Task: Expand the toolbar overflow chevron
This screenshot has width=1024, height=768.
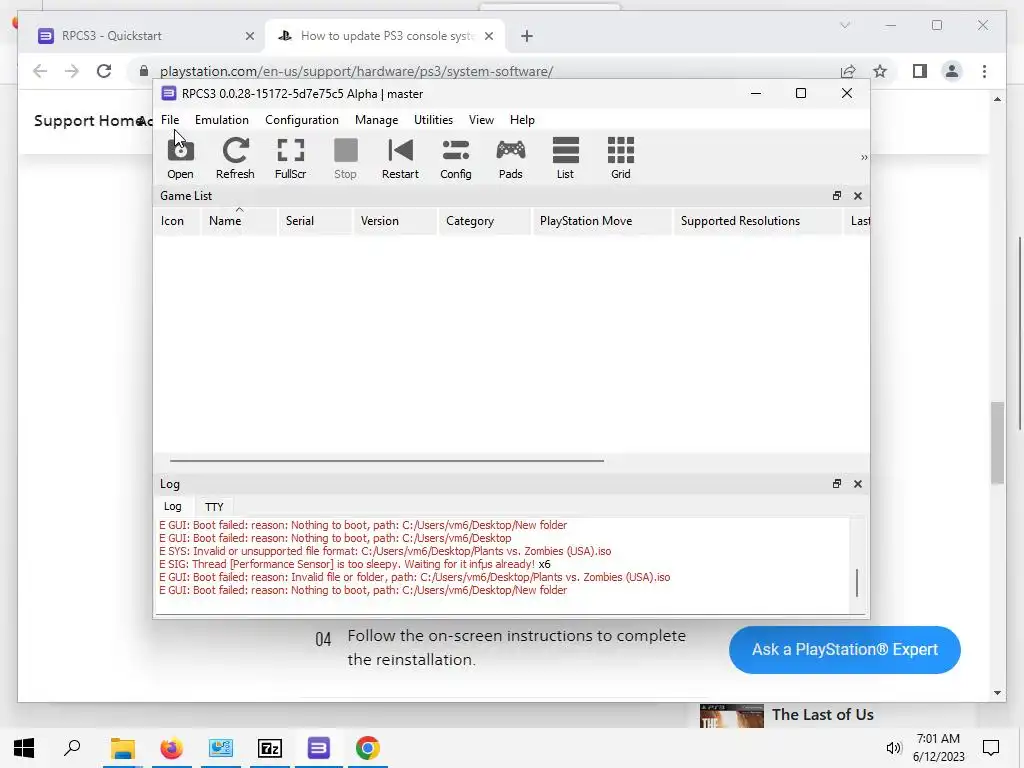Action: (864, 157)
